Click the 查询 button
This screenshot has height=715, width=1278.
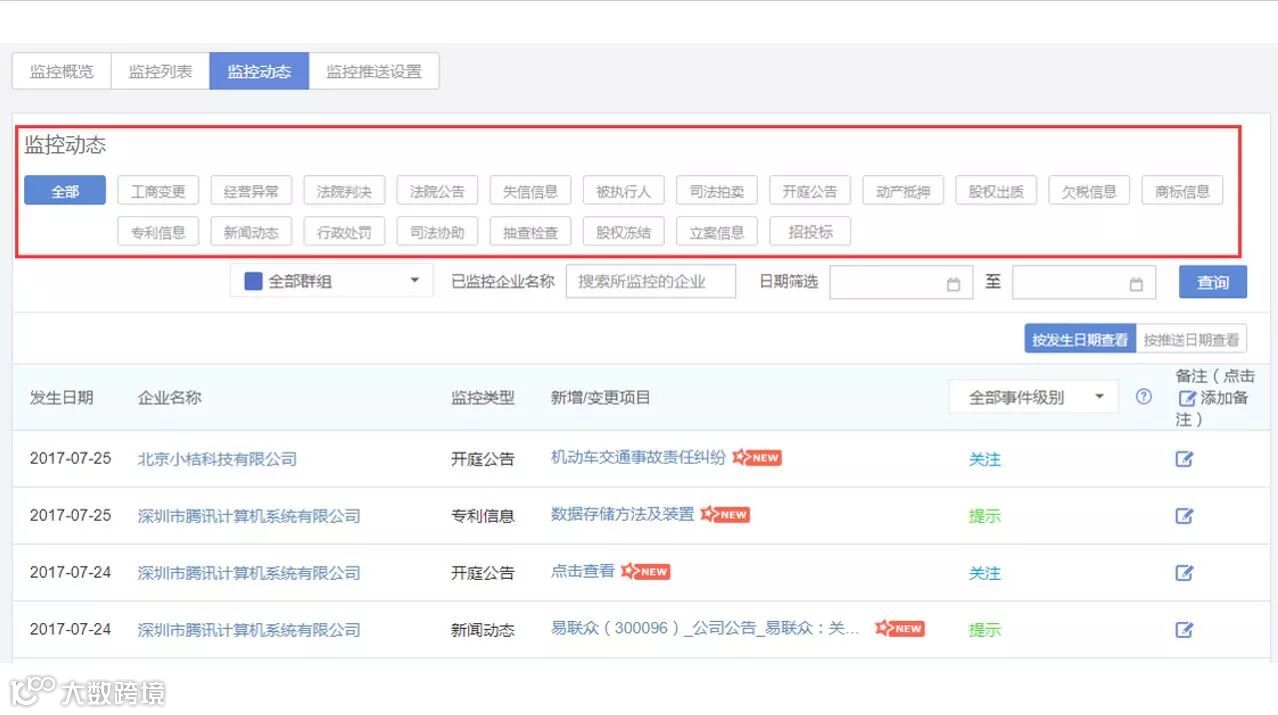coord(1213,282)
